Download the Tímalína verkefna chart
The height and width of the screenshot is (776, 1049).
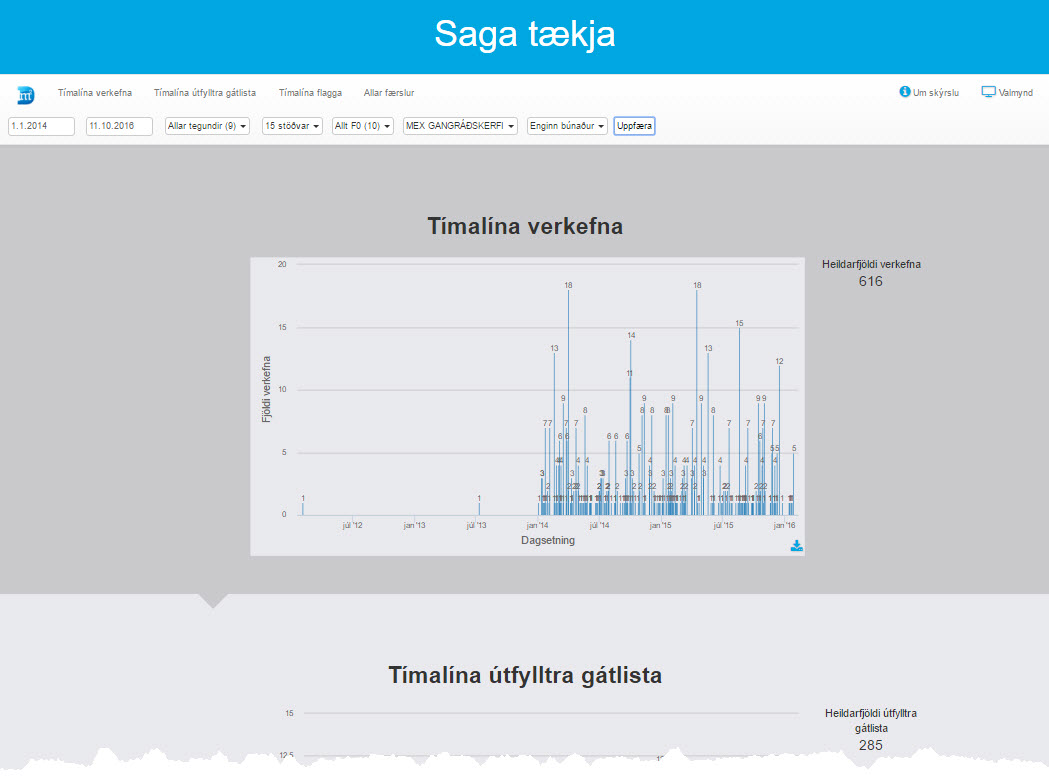pyautogui.click(x=796, y=546)
